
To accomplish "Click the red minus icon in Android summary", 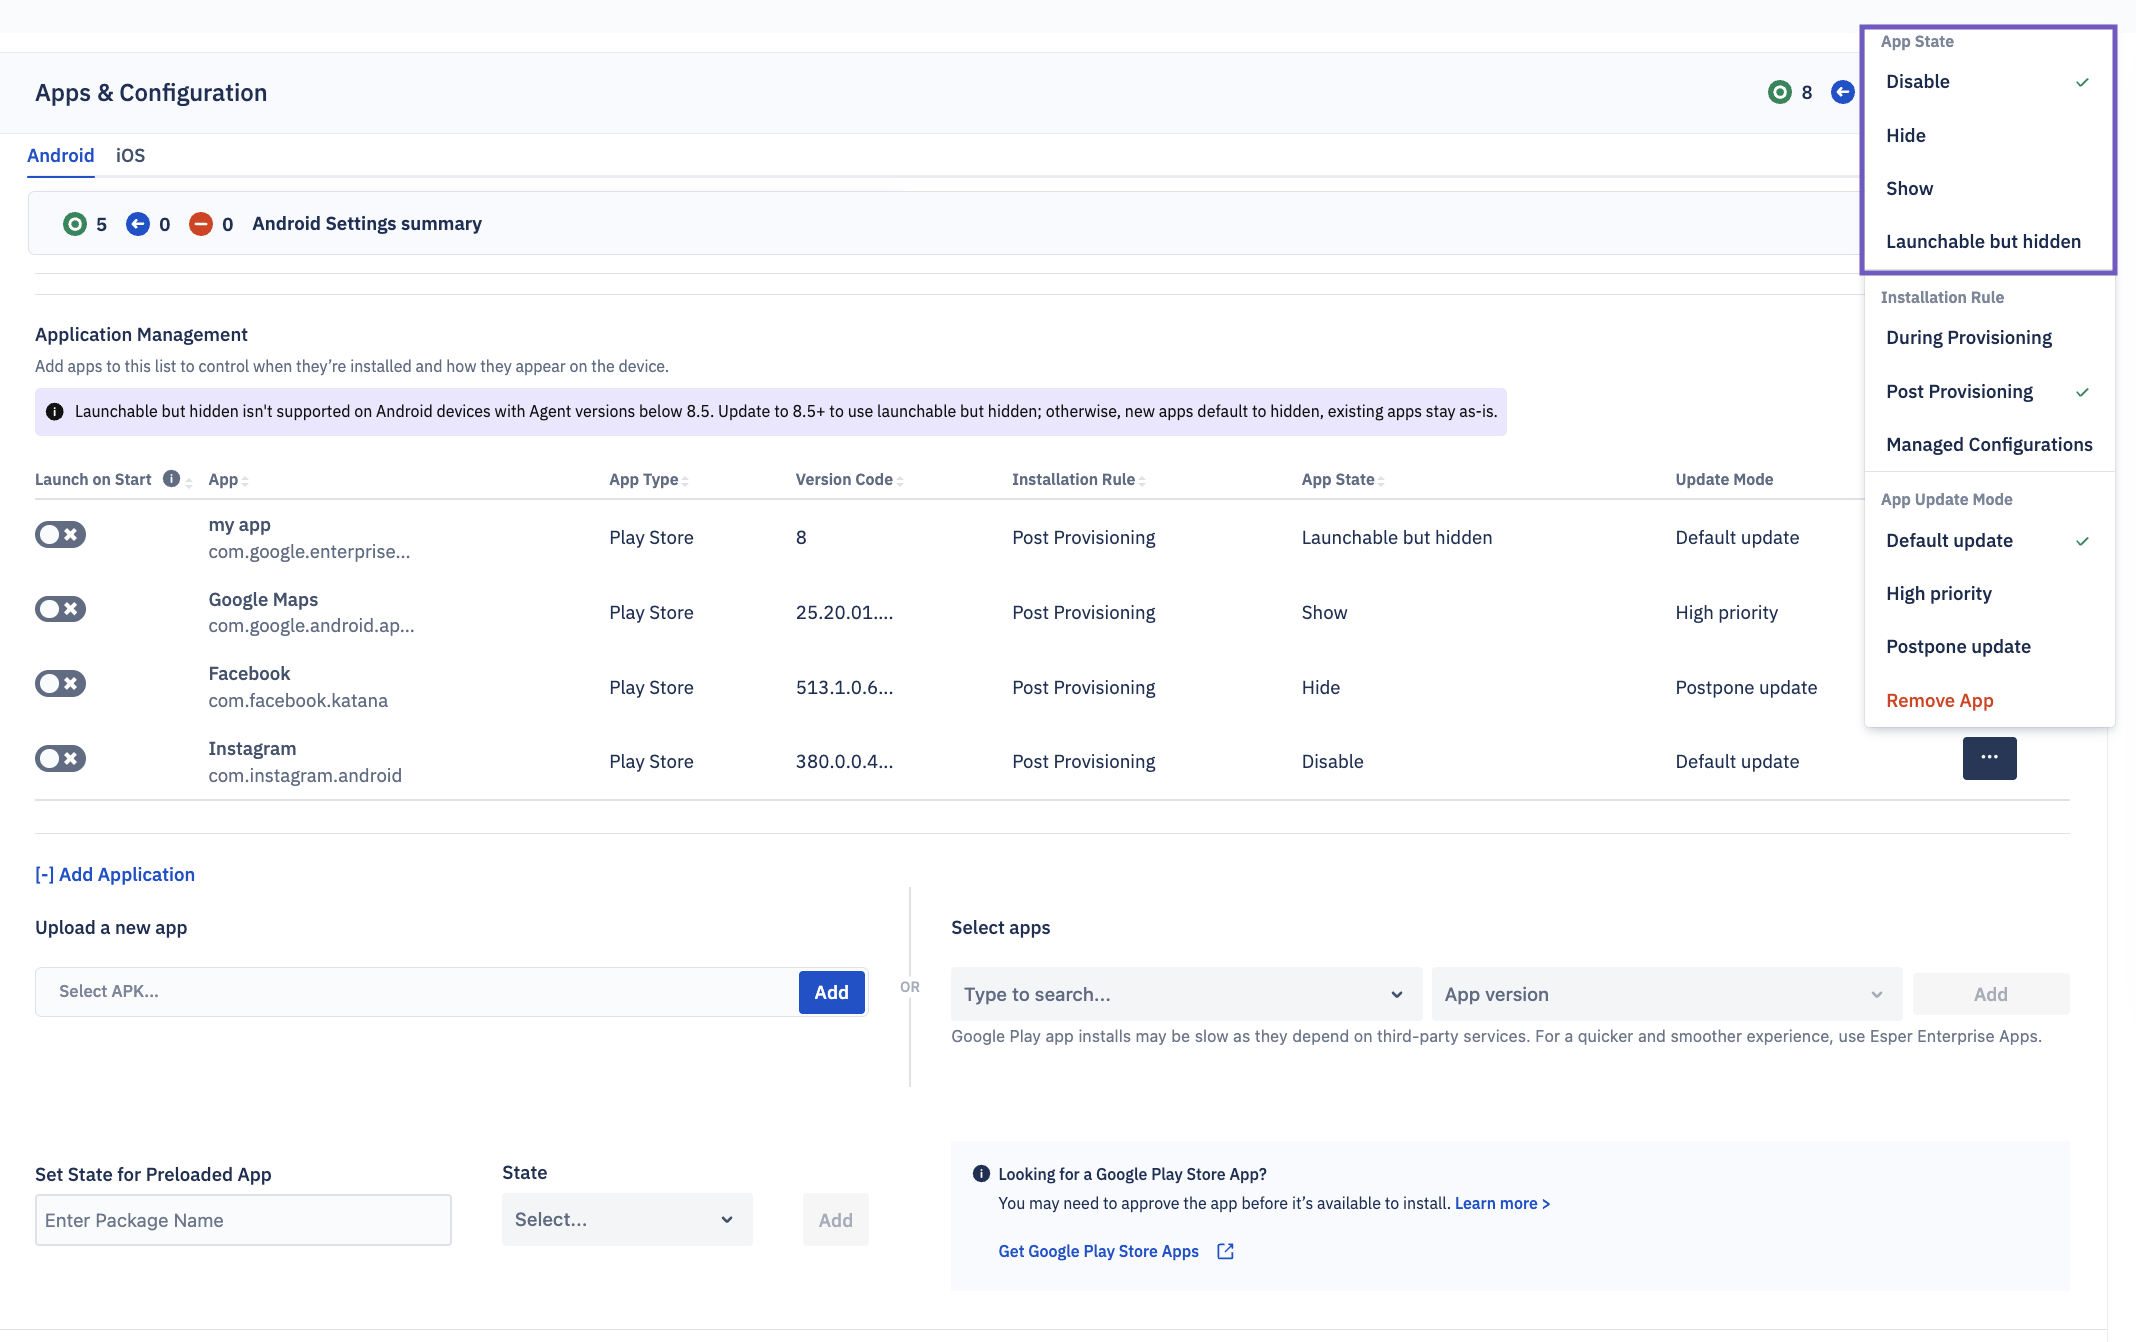I will pyautogui.click(x=201, y=224).
